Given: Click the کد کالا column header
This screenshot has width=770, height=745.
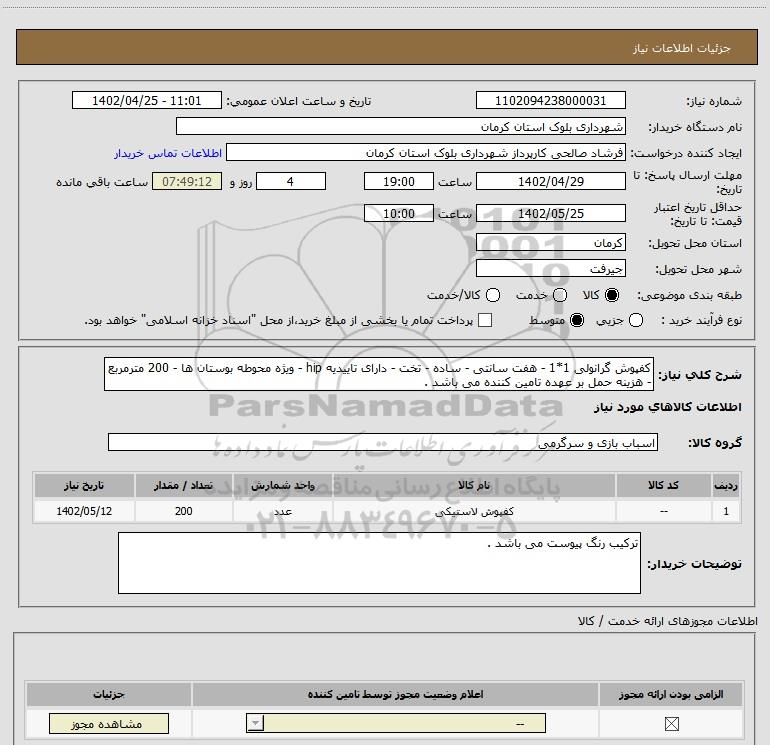Looking at the screenshot, I should (663, 485).
